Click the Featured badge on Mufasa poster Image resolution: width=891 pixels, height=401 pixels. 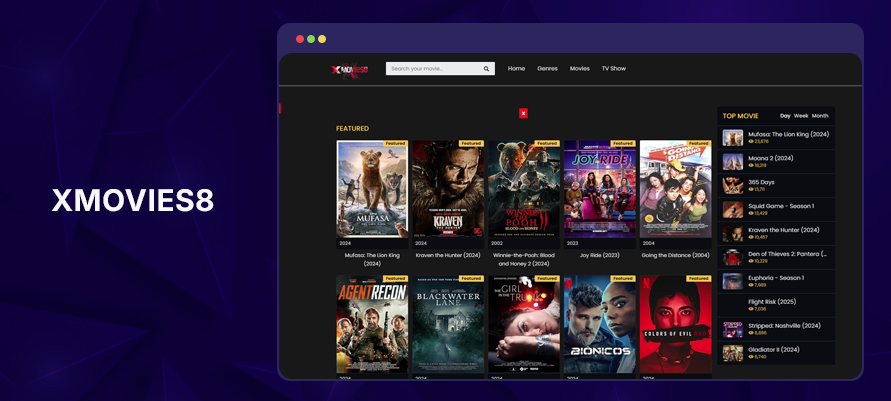coord(395,144)
